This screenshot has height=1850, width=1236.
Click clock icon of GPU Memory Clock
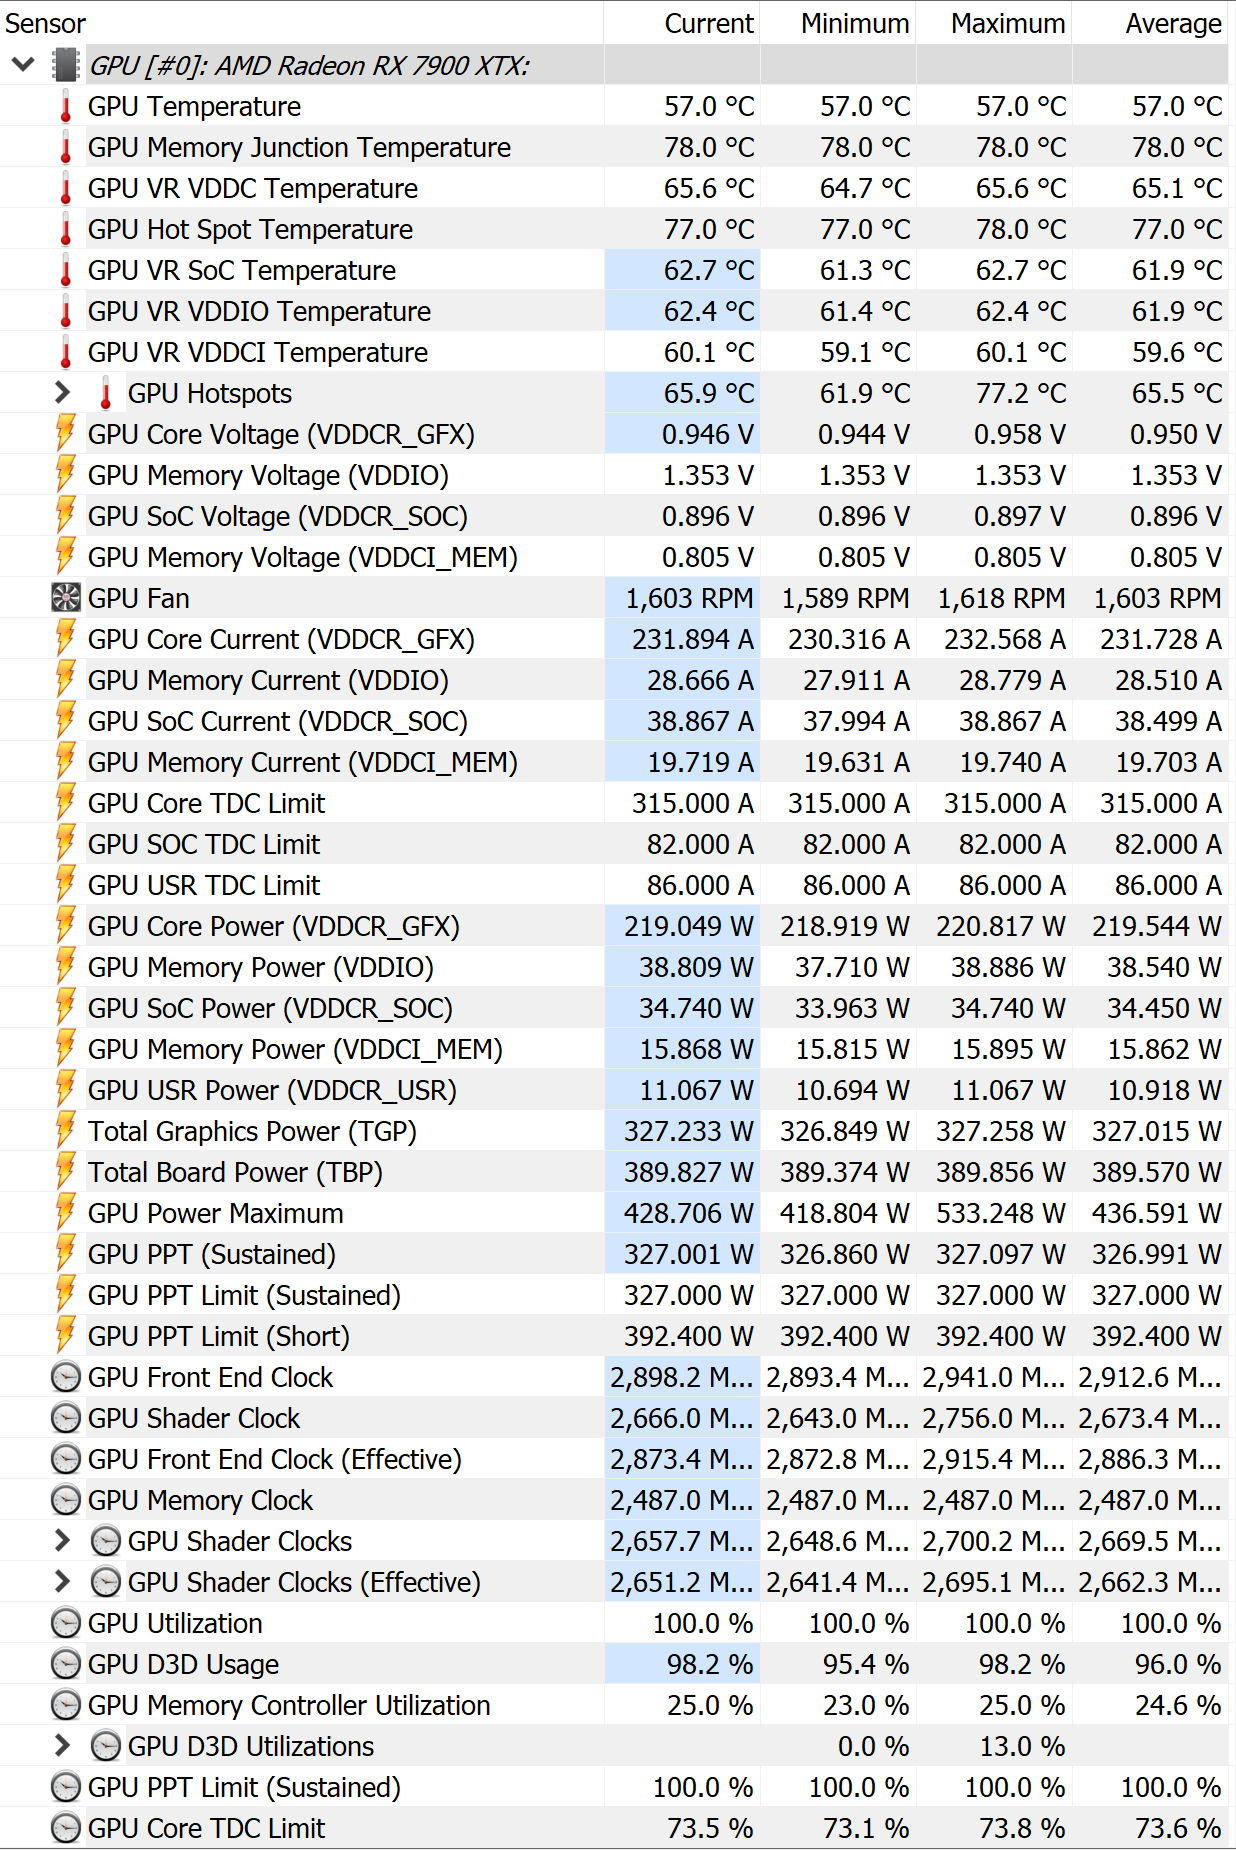[66, 1500]
